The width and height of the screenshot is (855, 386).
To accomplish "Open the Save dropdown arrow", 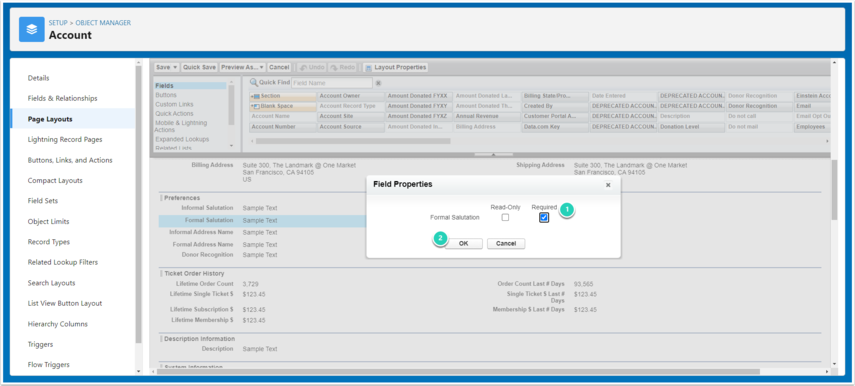I will pos(175,68).
